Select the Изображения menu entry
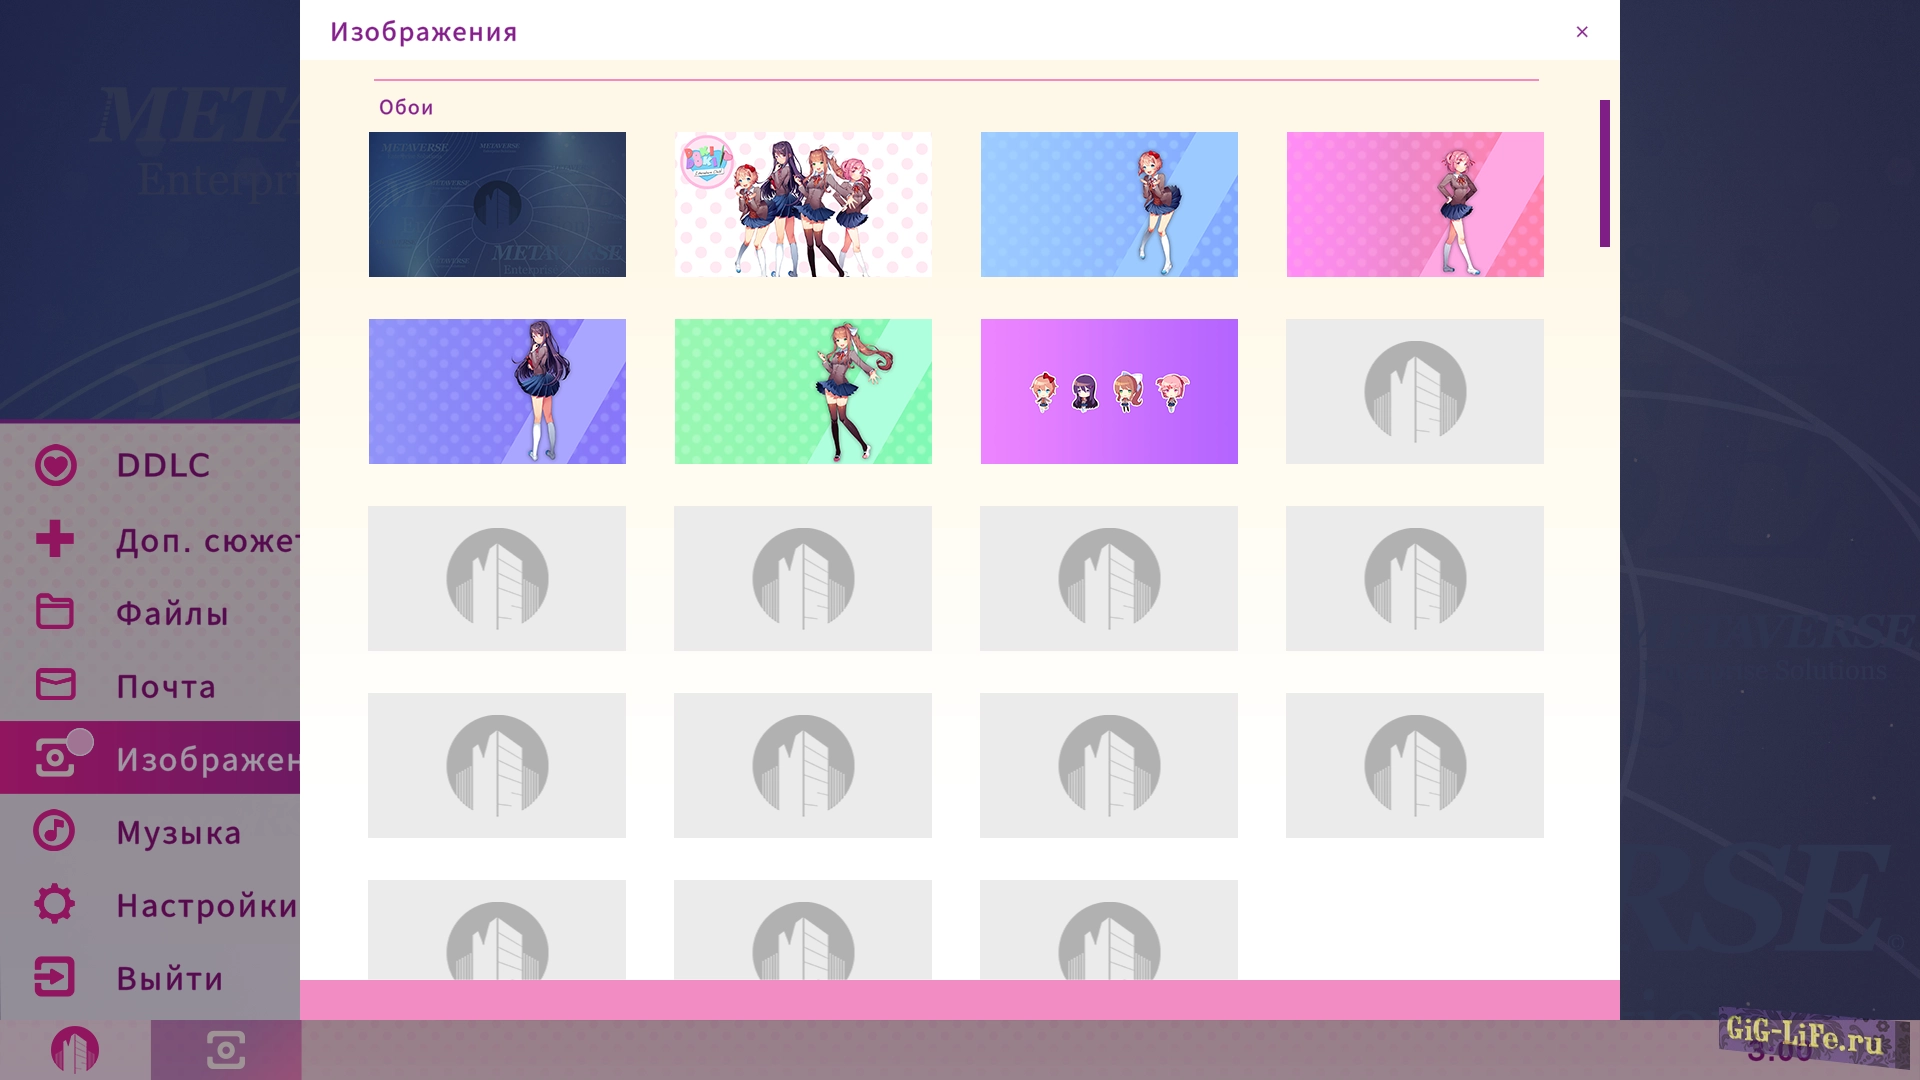 click(x=205, y=759)
